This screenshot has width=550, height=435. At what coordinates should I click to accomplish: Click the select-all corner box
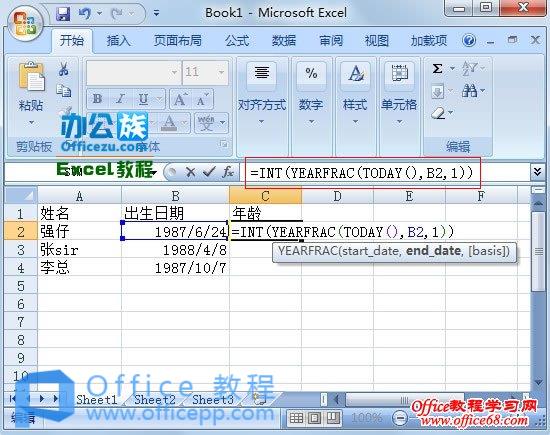pyautogui.click(x=20, y=195)
